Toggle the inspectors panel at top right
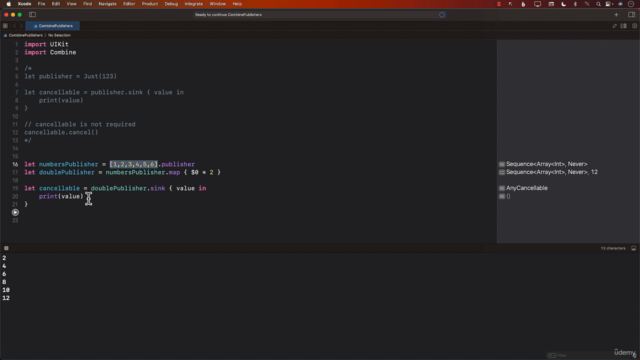 click(631, 15)
